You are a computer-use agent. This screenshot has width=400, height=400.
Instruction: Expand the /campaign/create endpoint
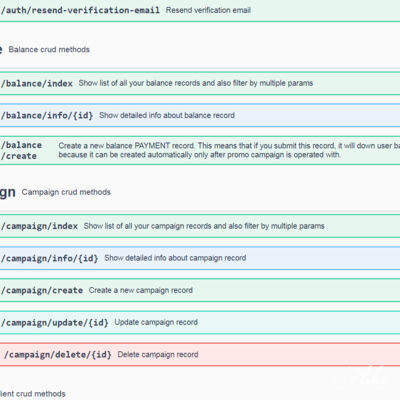tap(200, 290)
